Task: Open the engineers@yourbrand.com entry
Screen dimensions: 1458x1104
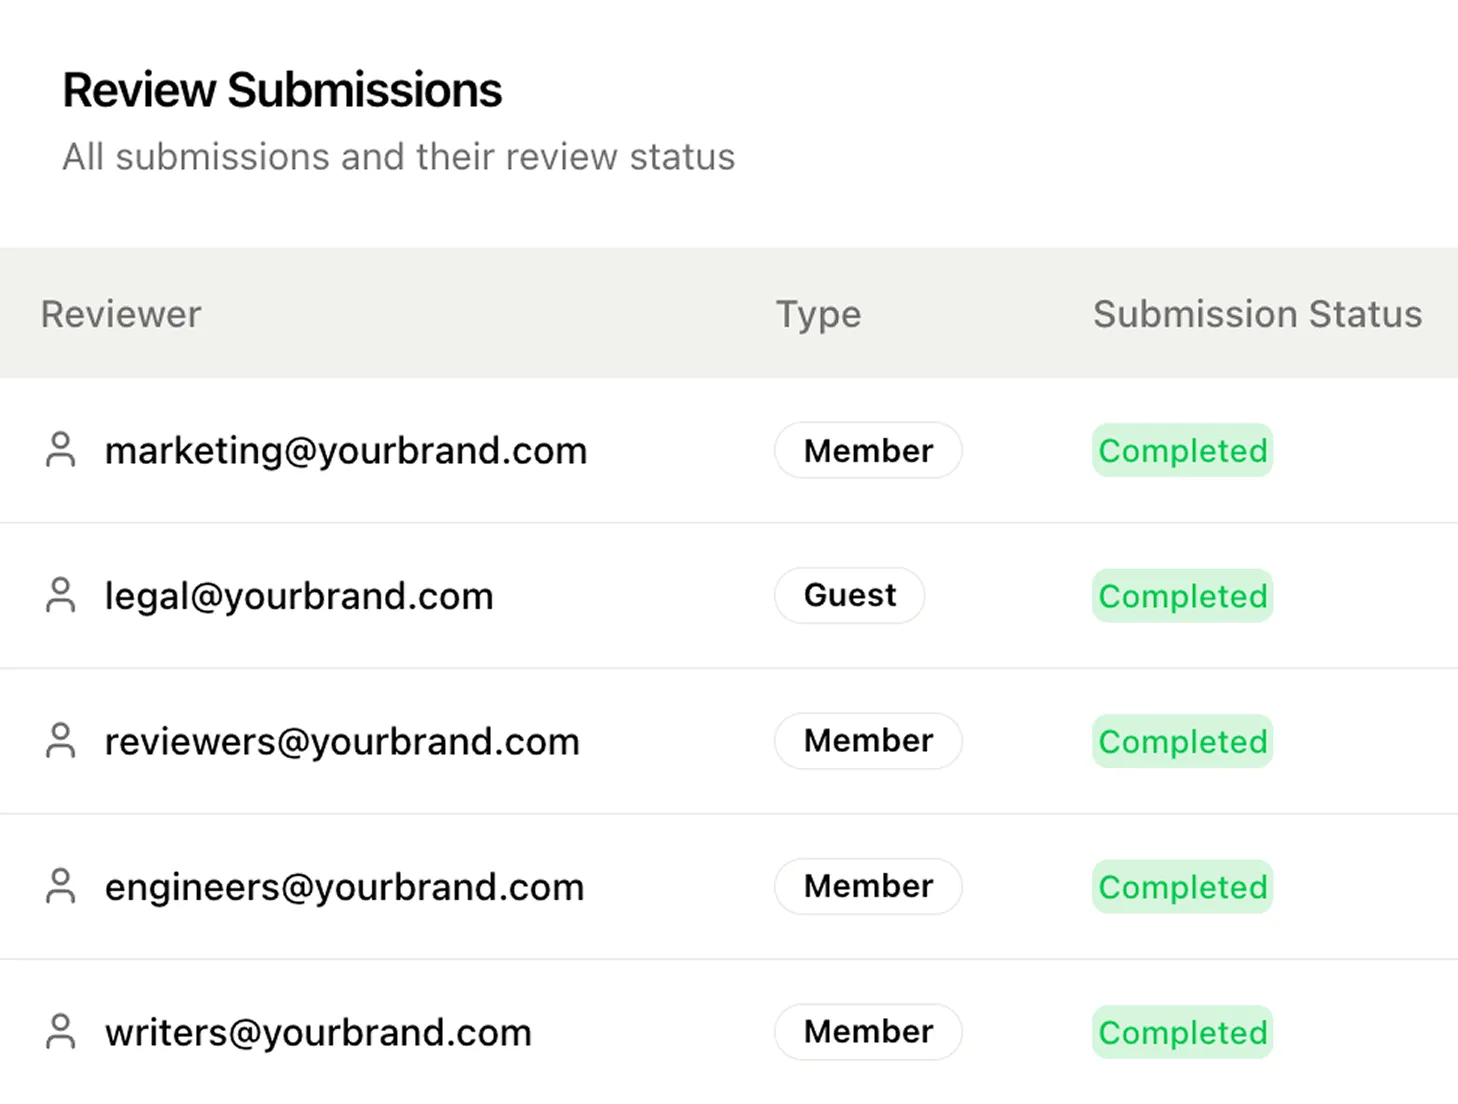Action: (344, 887)
